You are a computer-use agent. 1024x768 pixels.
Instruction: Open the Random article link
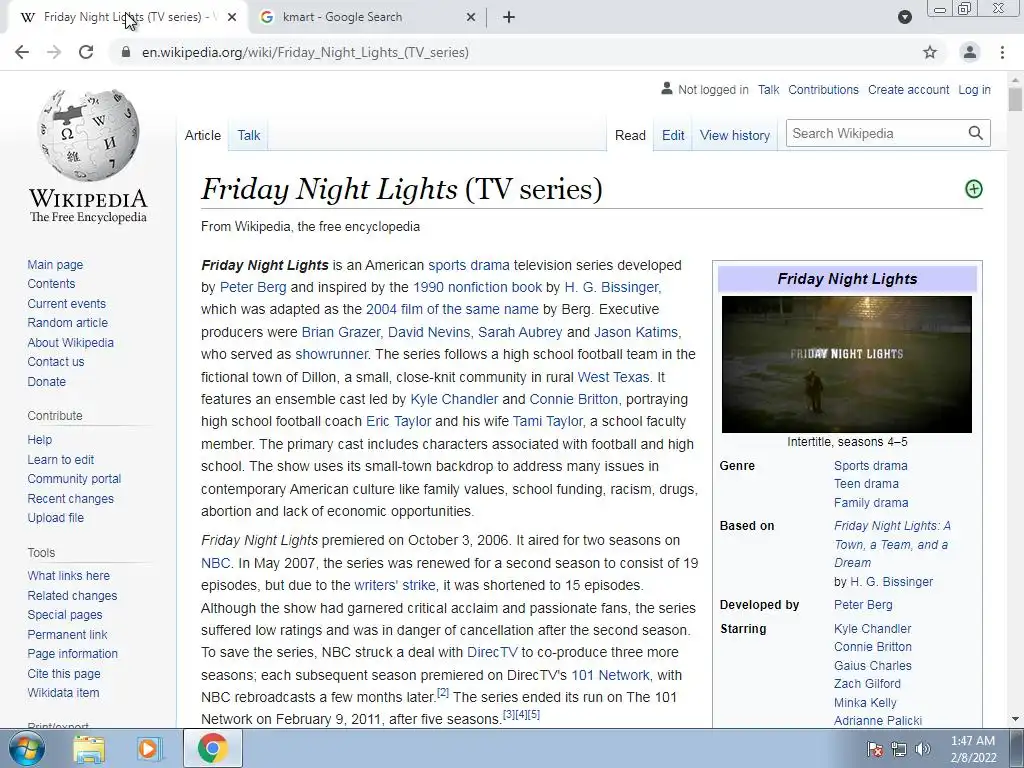click(67, 323)
